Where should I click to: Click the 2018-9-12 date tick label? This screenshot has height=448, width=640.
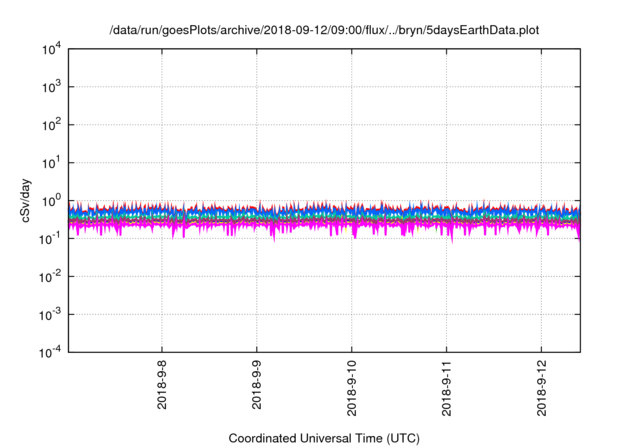point(541,388)
